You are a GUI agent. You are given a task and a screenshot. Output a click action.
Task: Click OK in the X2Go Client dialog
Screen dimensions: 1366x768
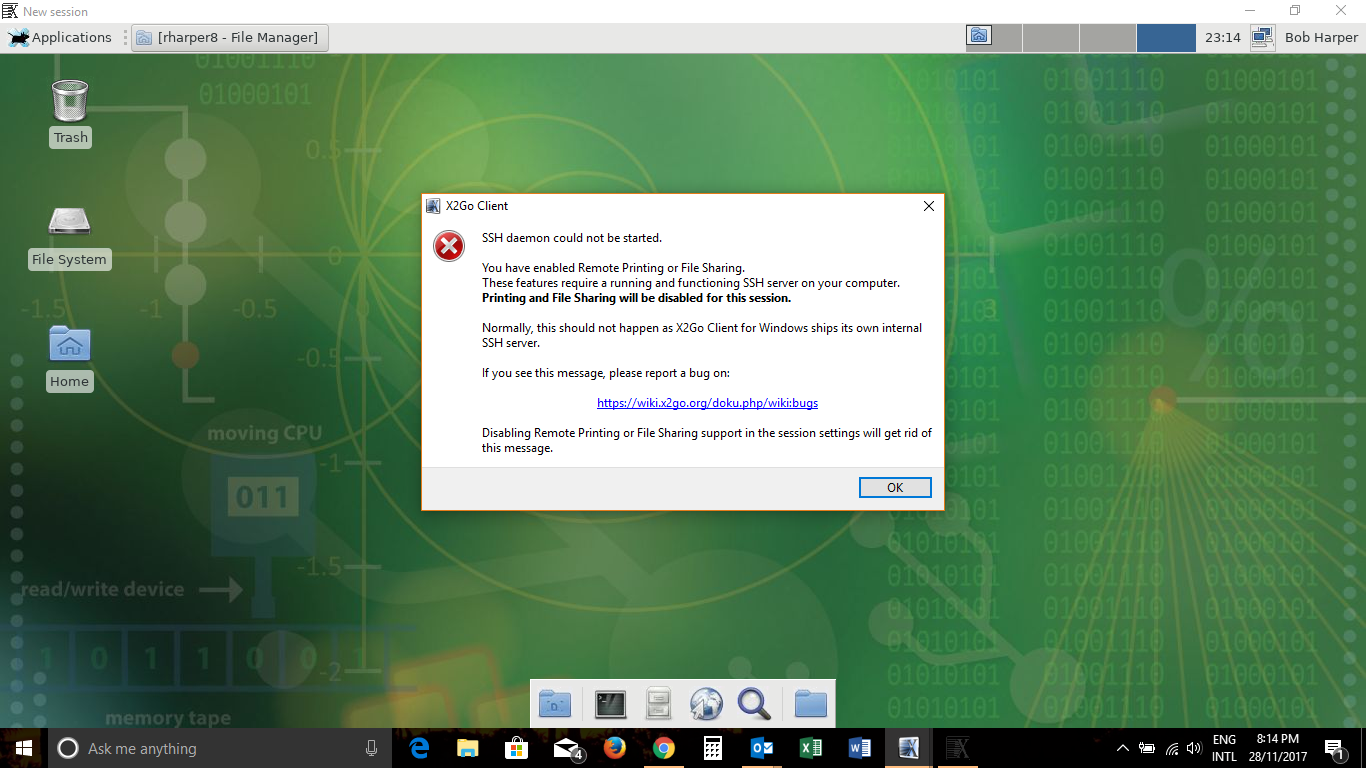(x=895, y=487)
